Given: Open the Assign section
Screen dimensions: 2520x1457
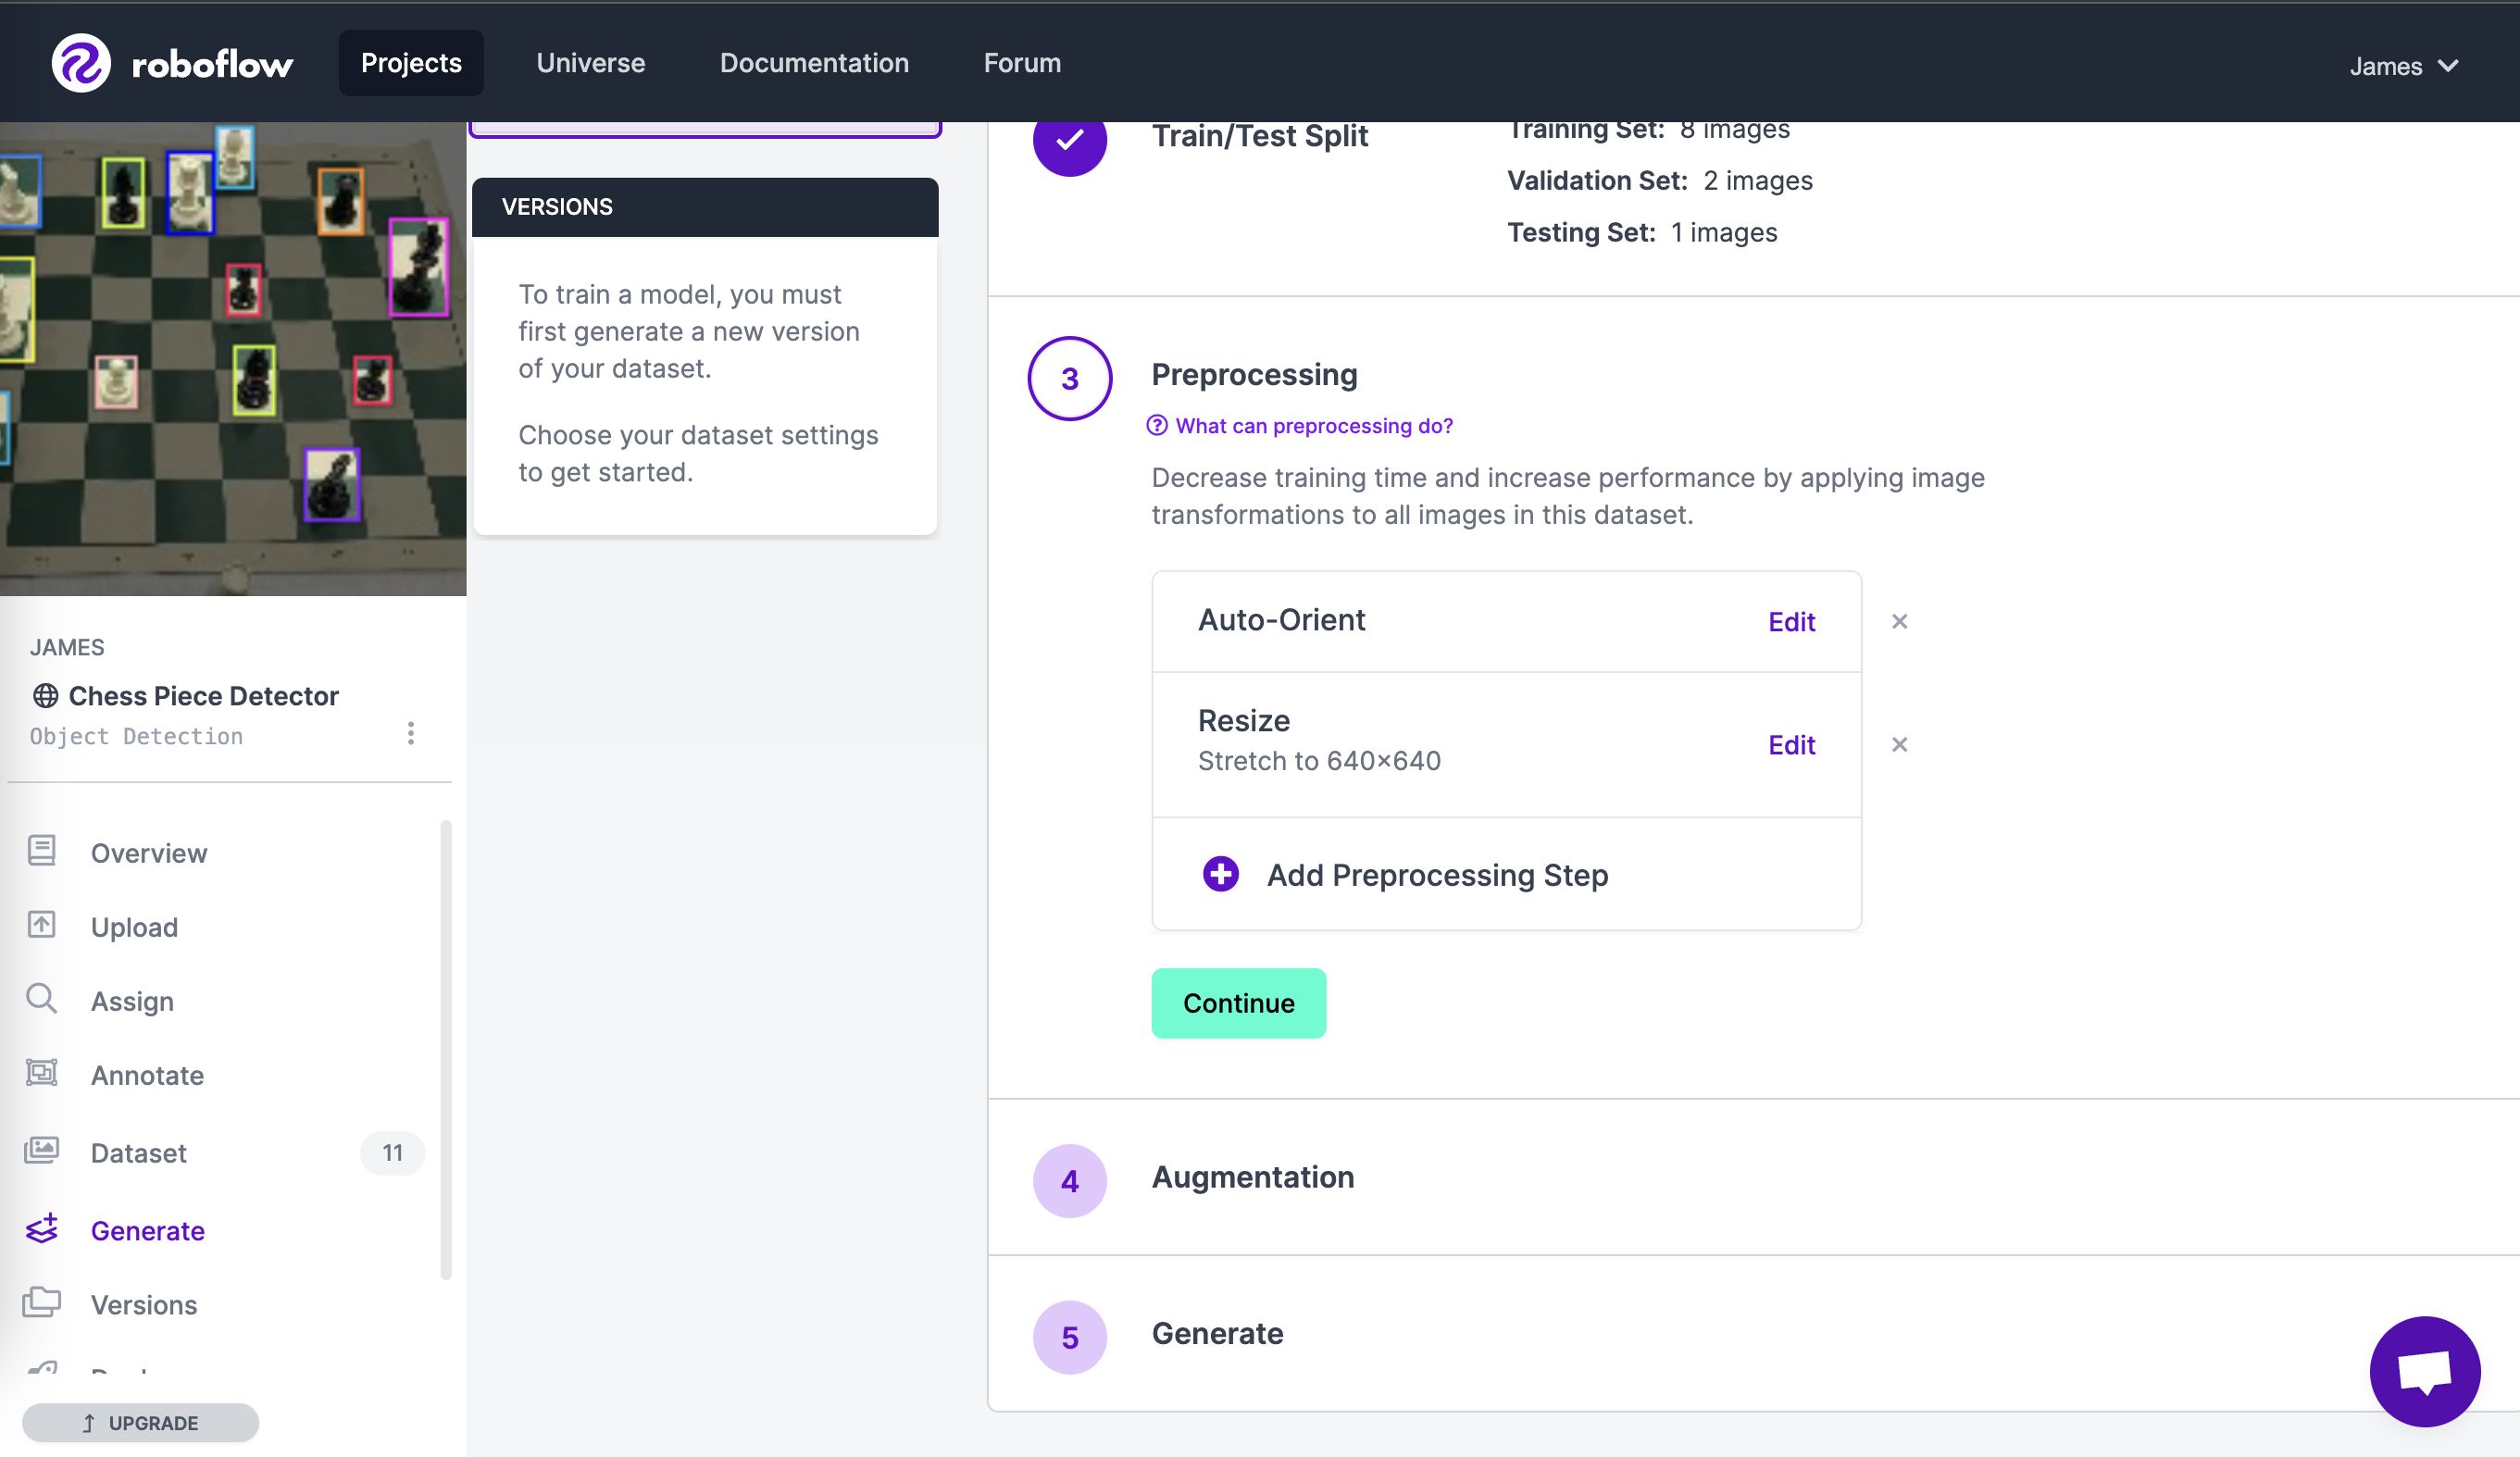Looking at the screenshot, I should point(132,1001).
